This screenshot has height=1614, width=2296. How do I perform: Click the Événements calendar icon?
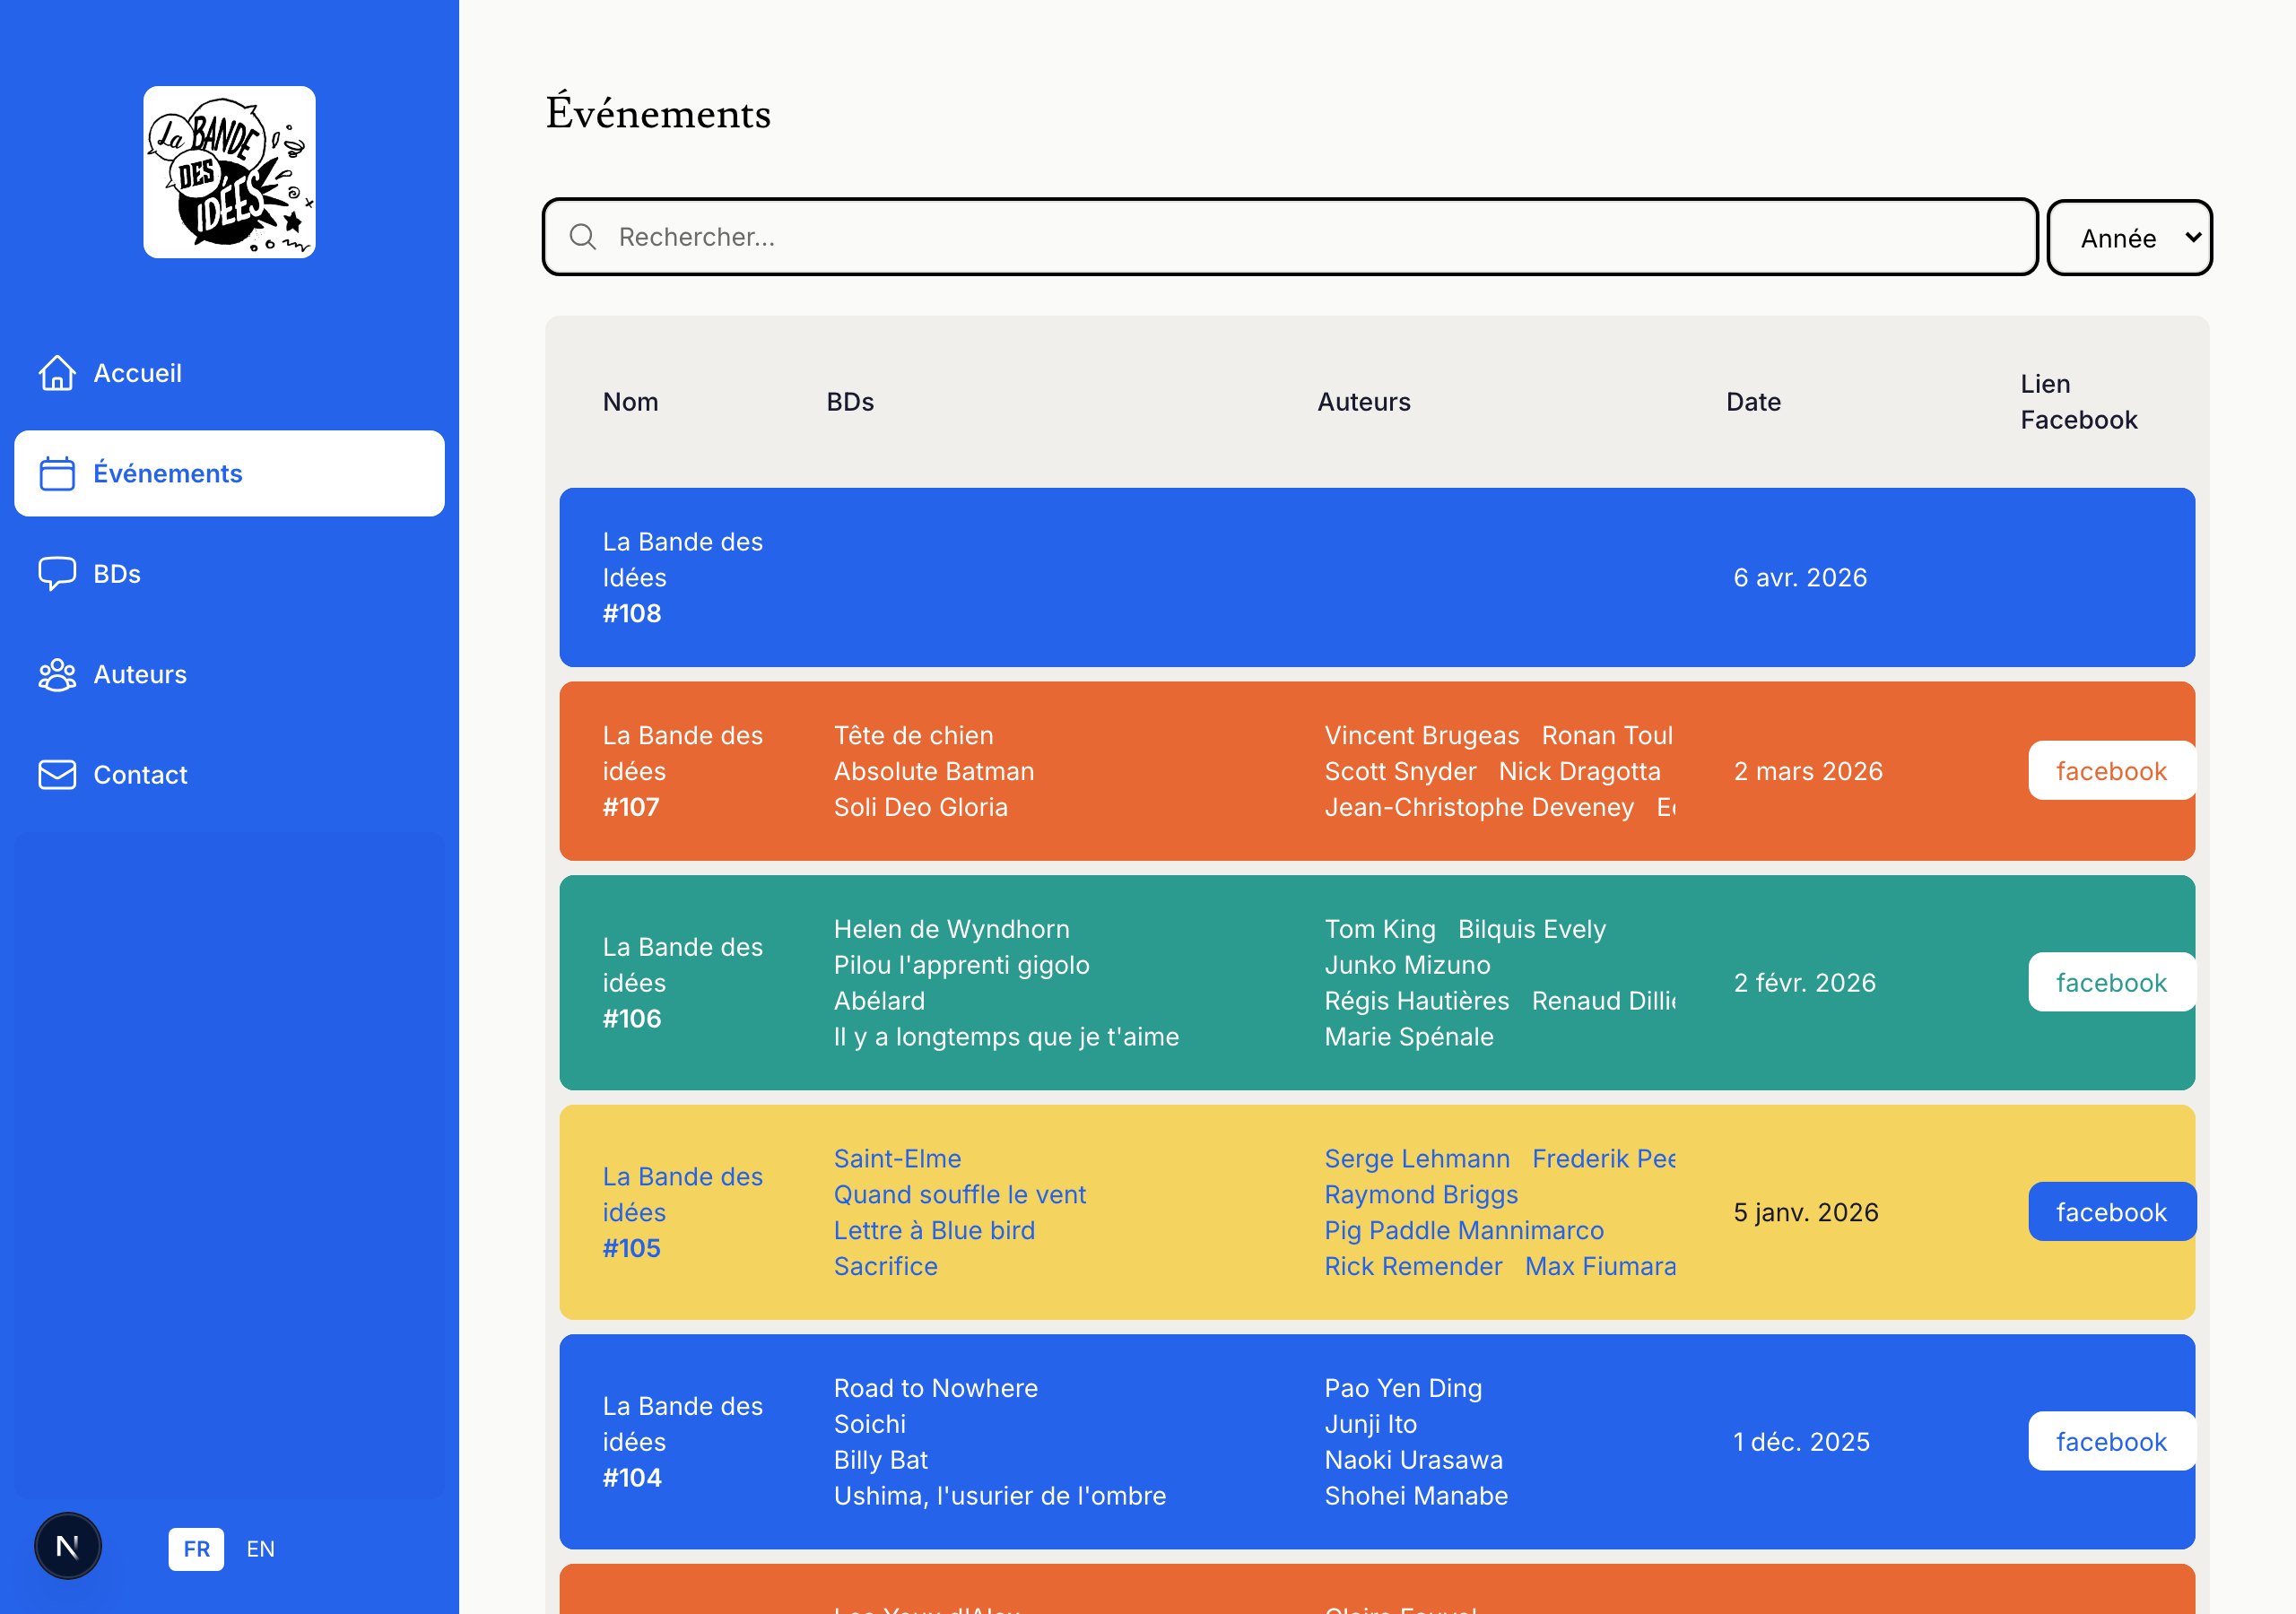57,473
